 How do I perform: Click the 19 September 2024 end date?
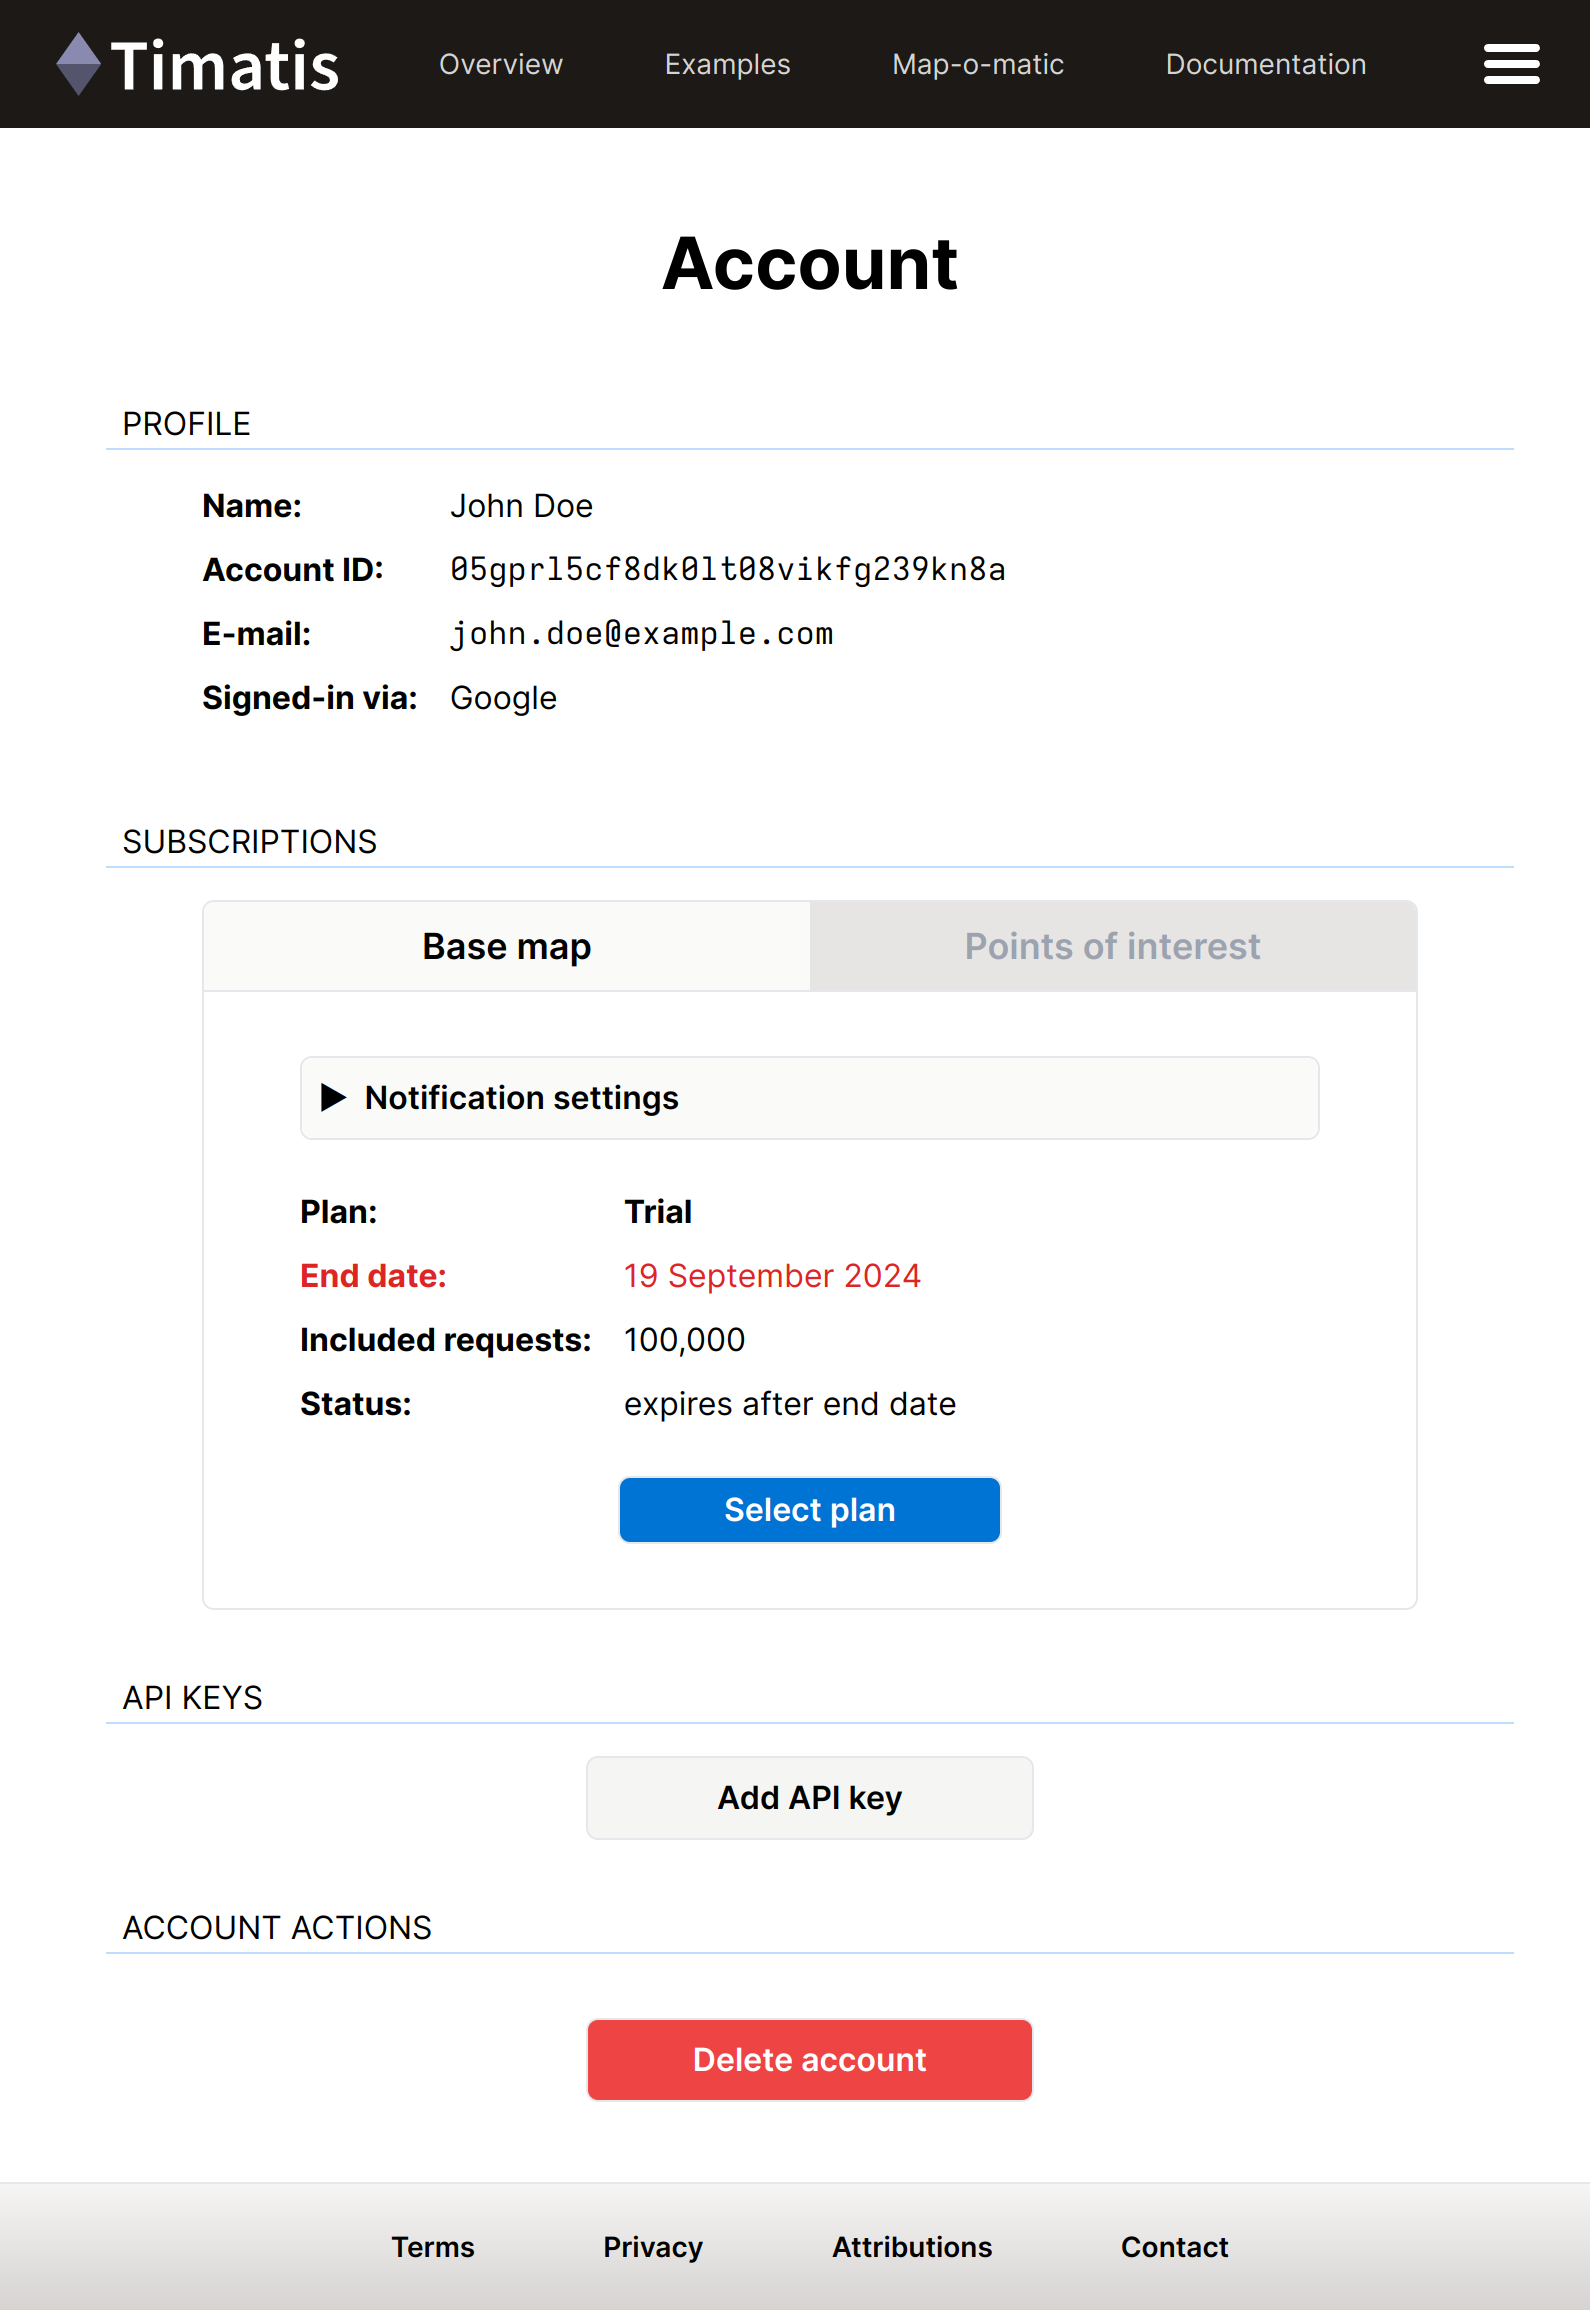tap(771, 1276)
